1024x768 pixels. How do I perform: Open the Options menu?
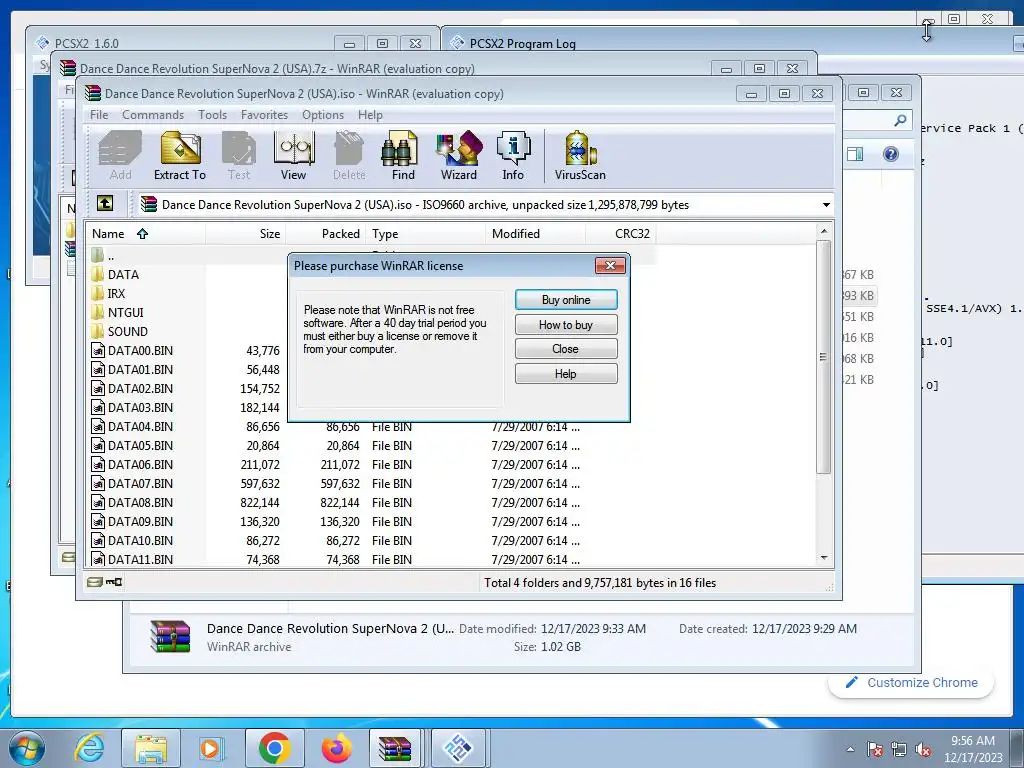(323, 115)
